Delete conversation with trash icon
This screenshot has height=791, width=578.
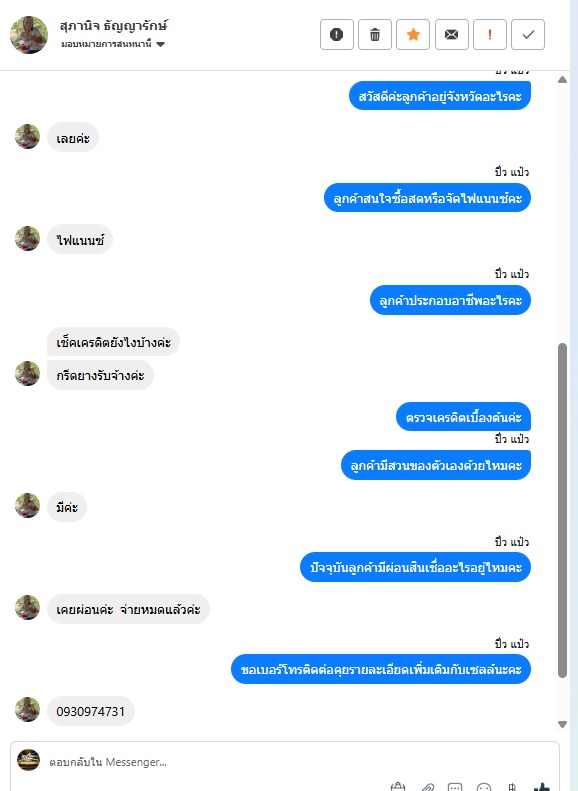[x=375, y=35]
